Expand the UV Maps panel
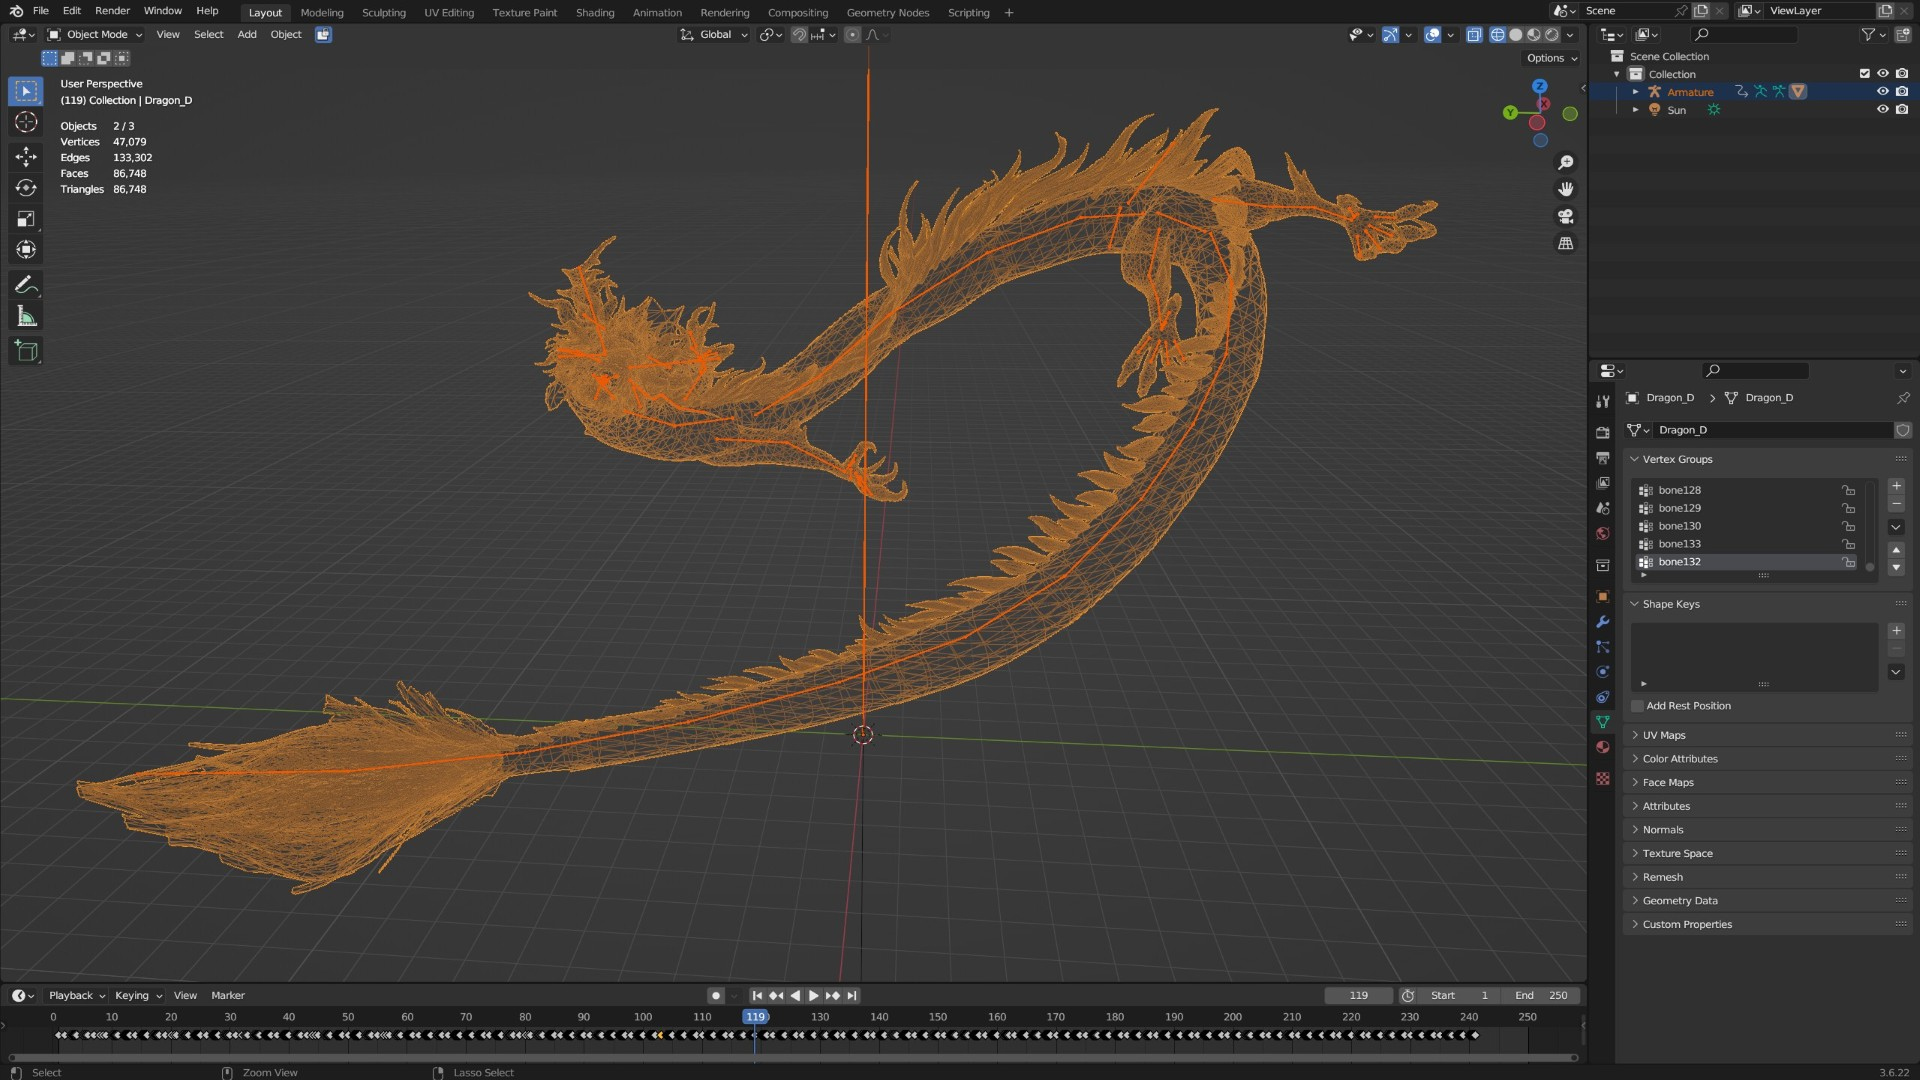 (1664, 735)
